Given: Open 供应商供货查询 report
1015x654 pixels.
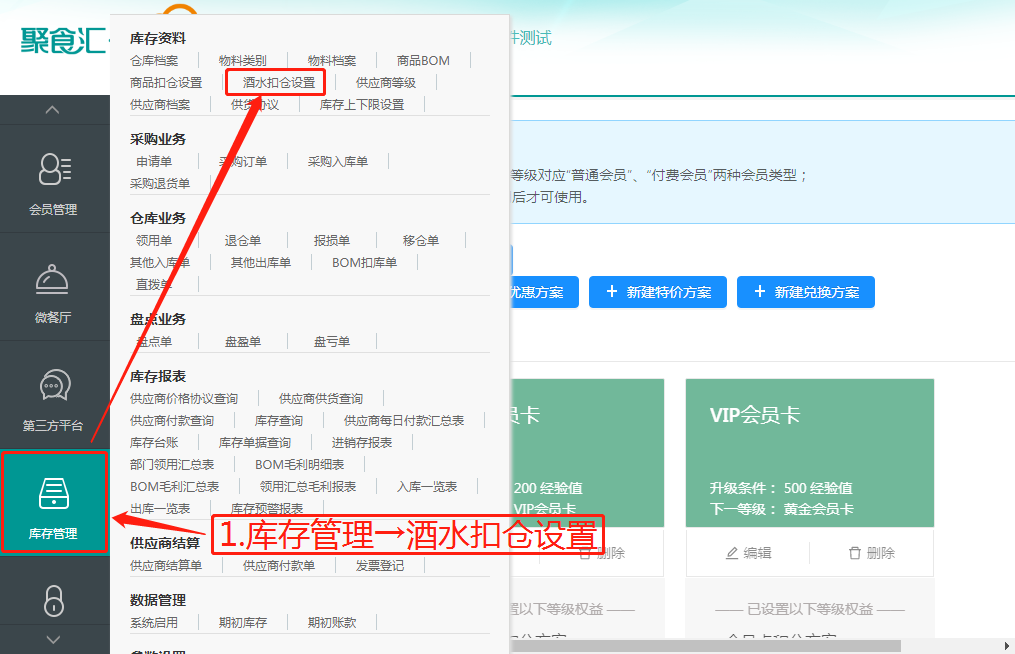Looking at the screenshot, I should click(320, 399).
